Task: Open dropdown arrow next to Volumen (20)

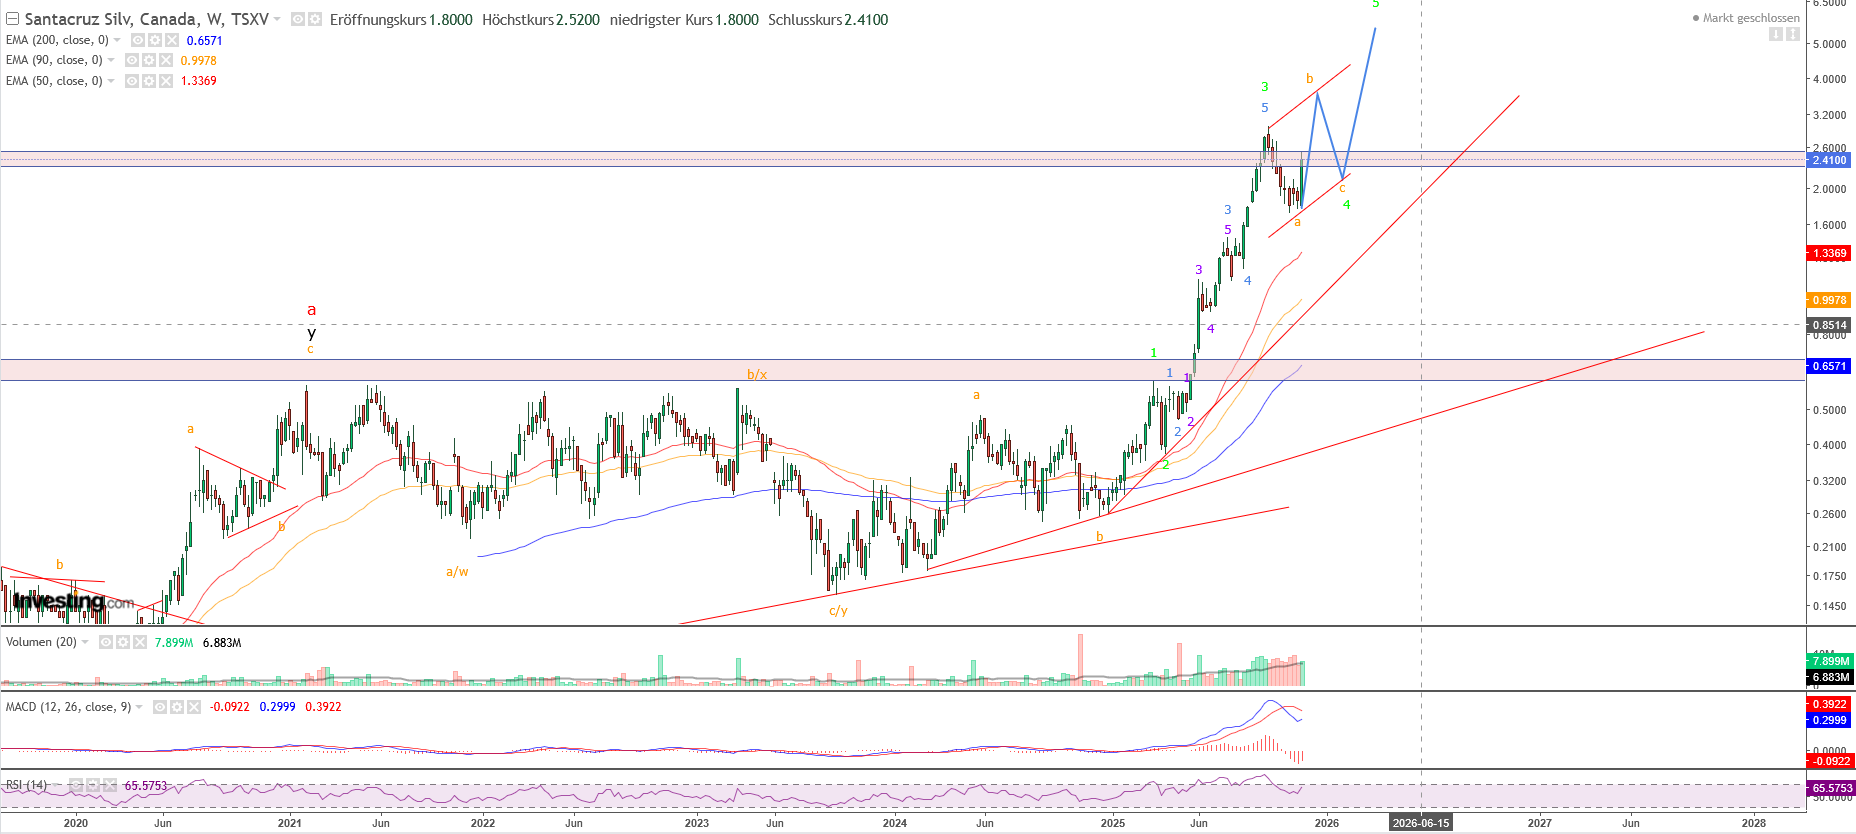Action: [85, 642]
